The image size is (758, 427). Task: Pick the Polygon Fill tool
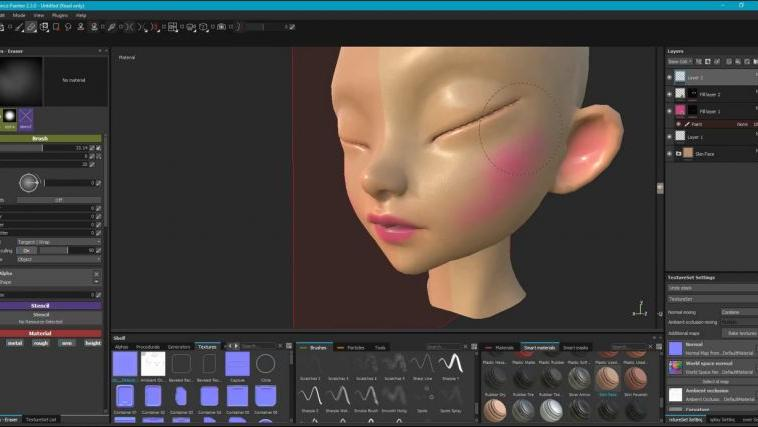[57, 27]
